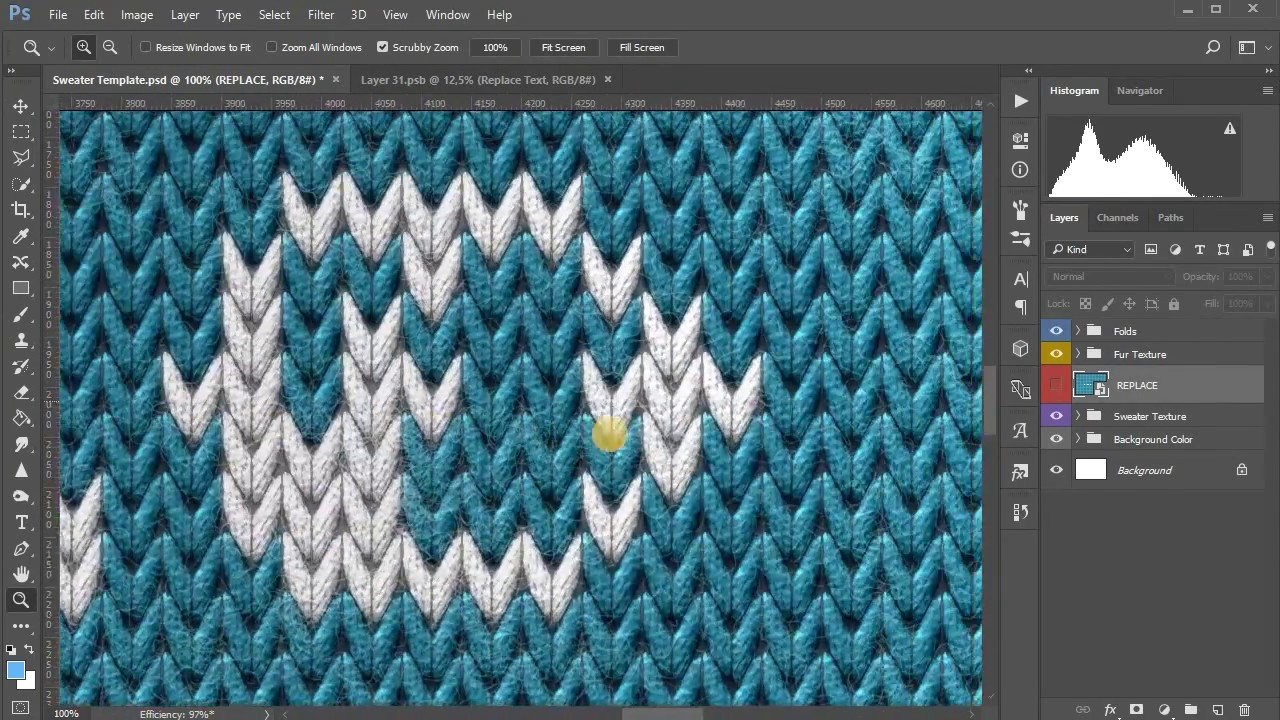Create a new layer
1280x720 pixels.
pyautogui.click(x=1217, y=710)
